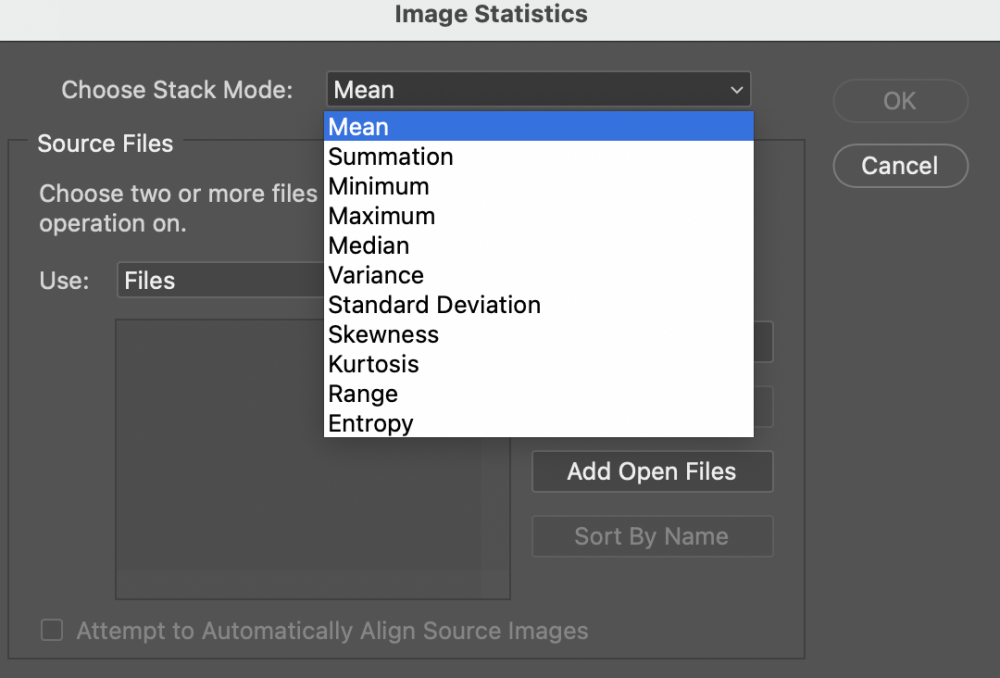This screenshot has height=678, width=1000.
Task: Choose Median from the dropdown list
Action: [538, 246]
